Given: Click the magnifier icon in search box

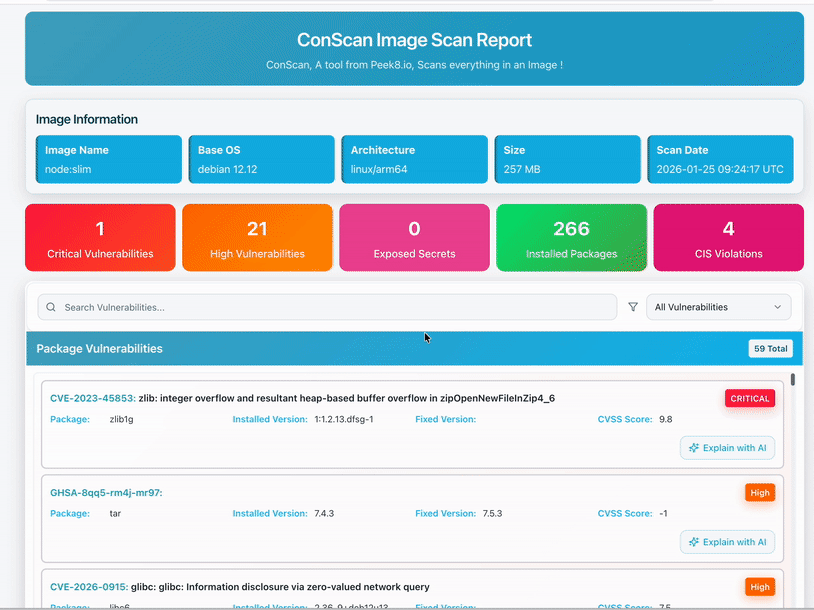Looking at the screenshot, I should (51, 307).
